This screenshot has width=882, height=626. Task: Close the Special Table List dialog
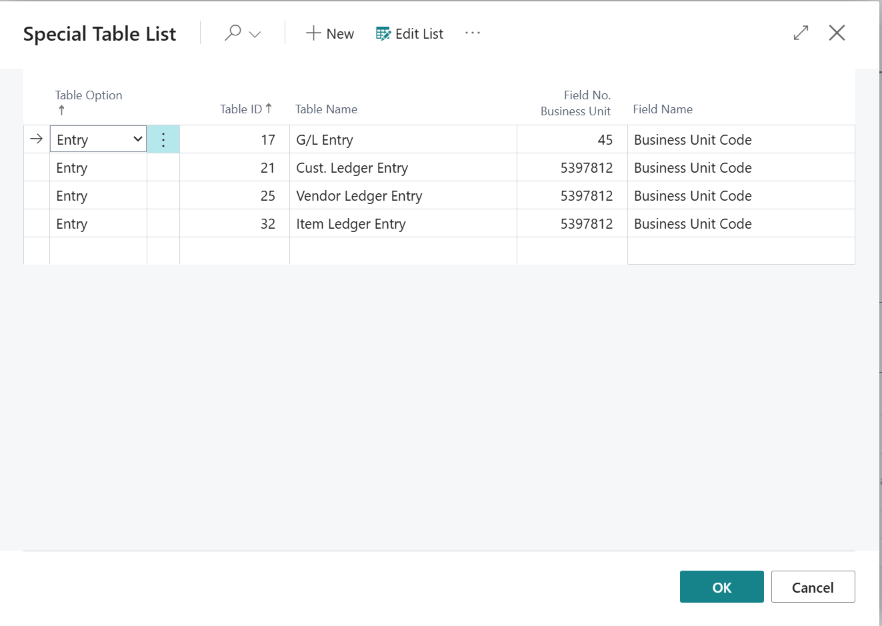837,33
